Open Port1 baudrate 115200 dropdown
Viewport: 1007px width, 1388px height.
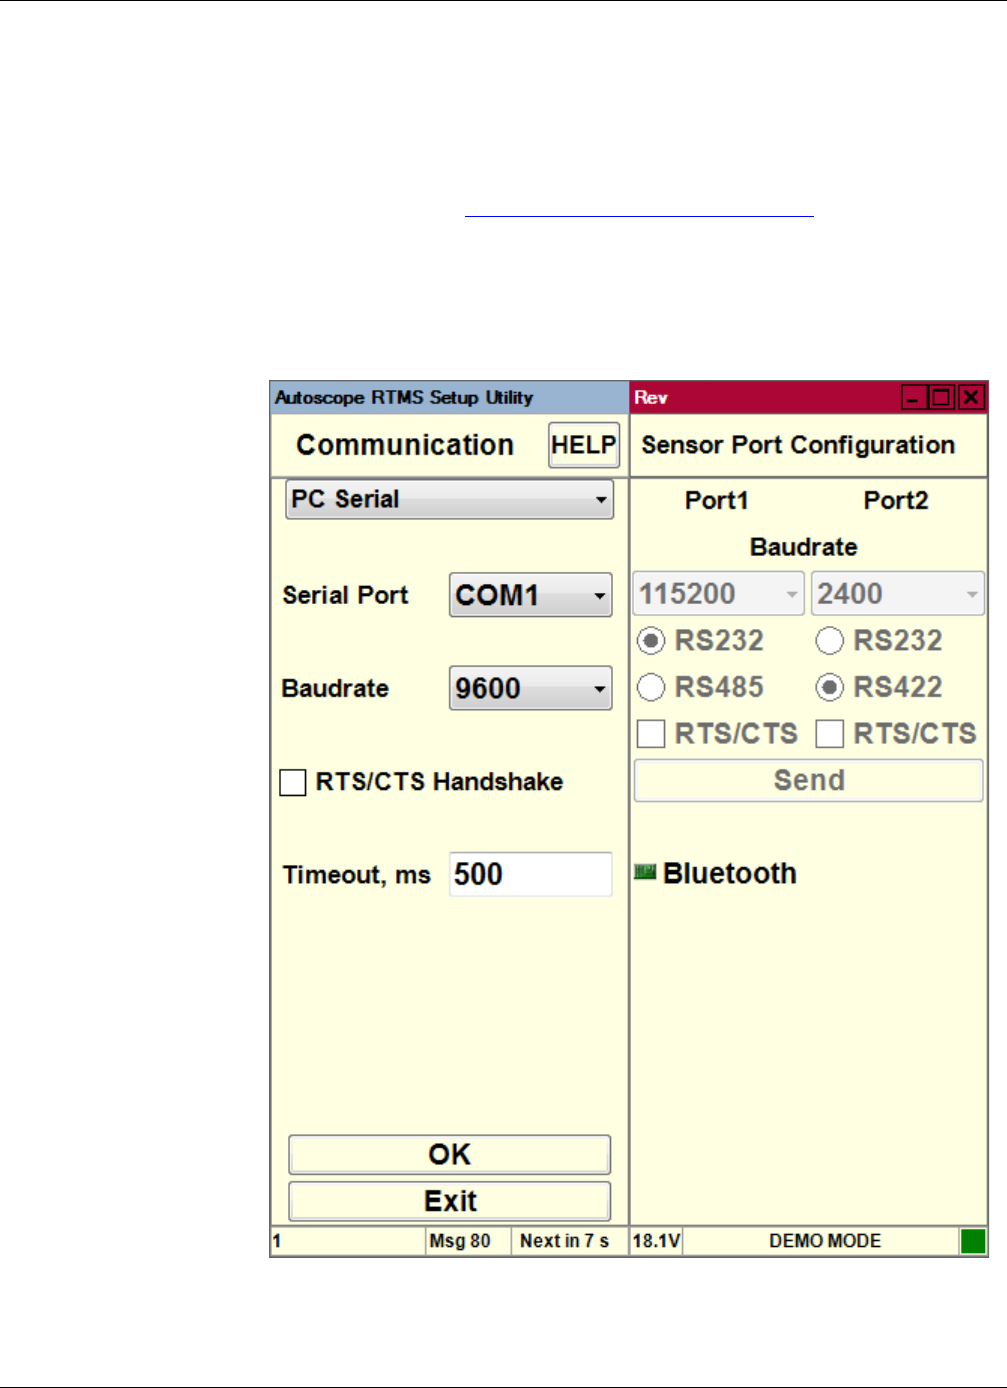click(719, 594)
